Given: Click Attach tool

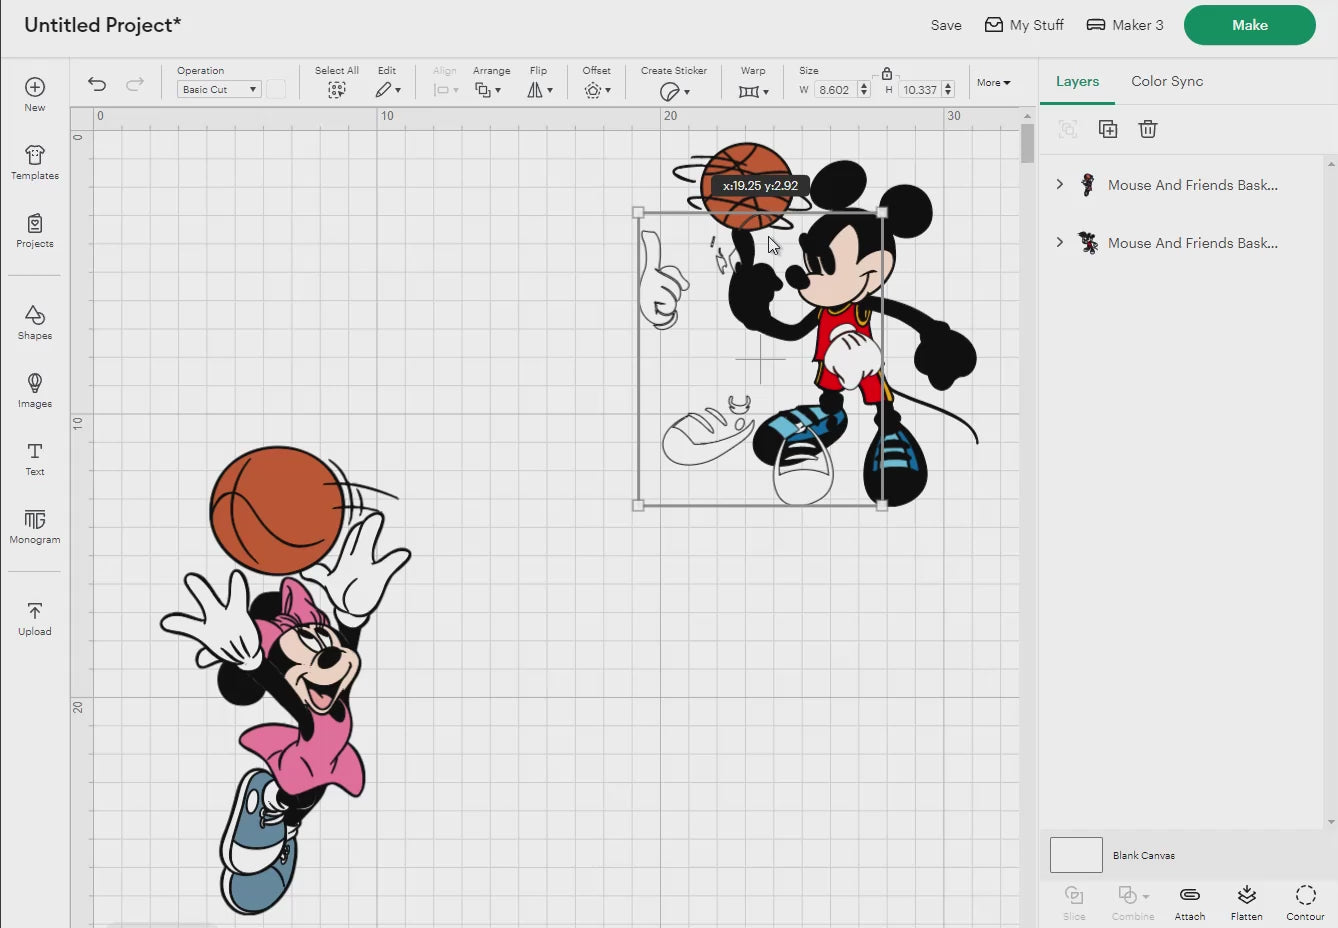Looking at the screenshot, I should pyautogui.click(x=1190, y=902).
